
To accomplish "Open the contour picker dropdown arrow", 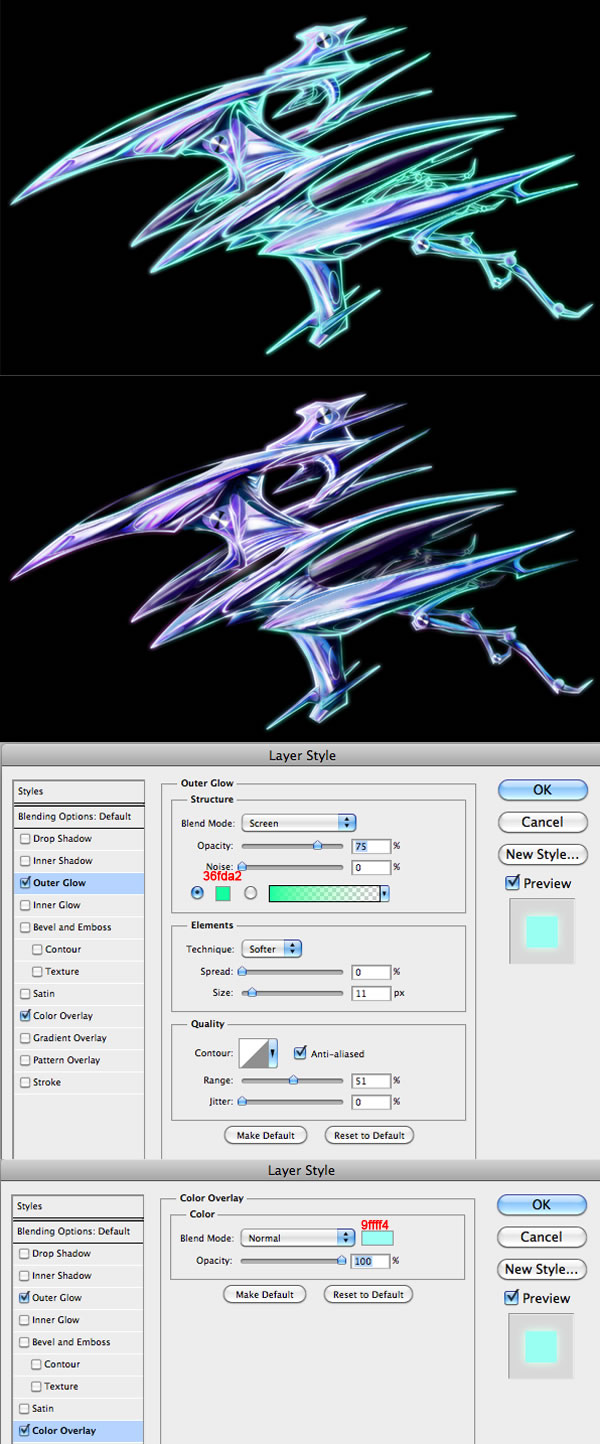I will (x=271, y=1054).
